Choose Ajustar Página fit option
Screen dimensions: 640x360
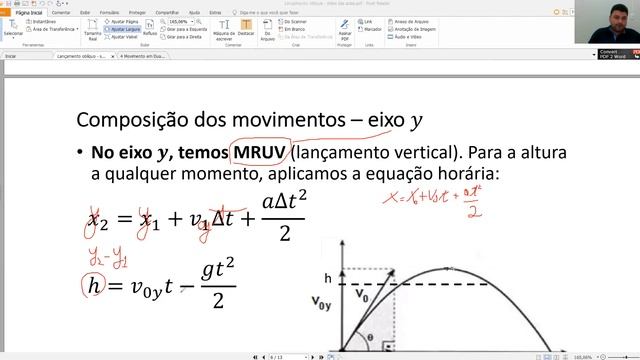pyautogui.click(x=121, y=22)
